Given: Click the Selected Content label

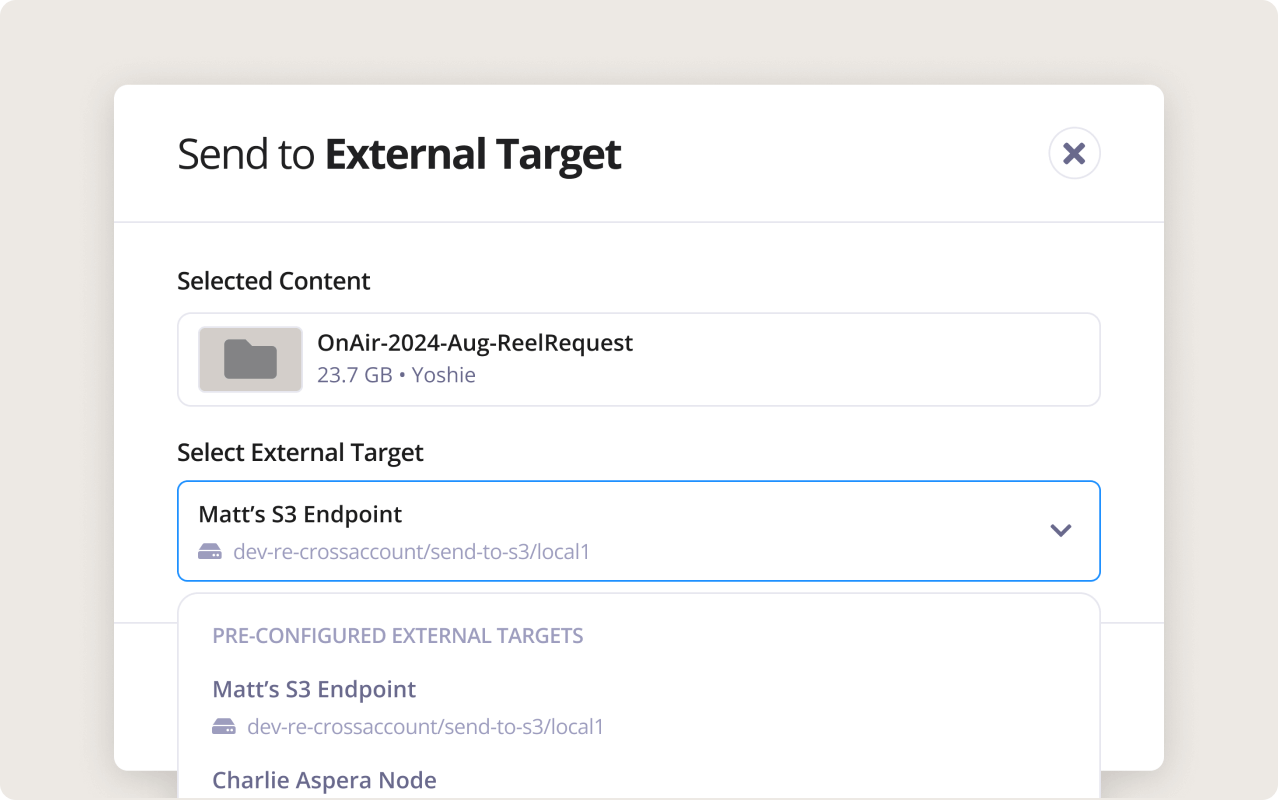Looking at the screenshot, I should point(273,281).
